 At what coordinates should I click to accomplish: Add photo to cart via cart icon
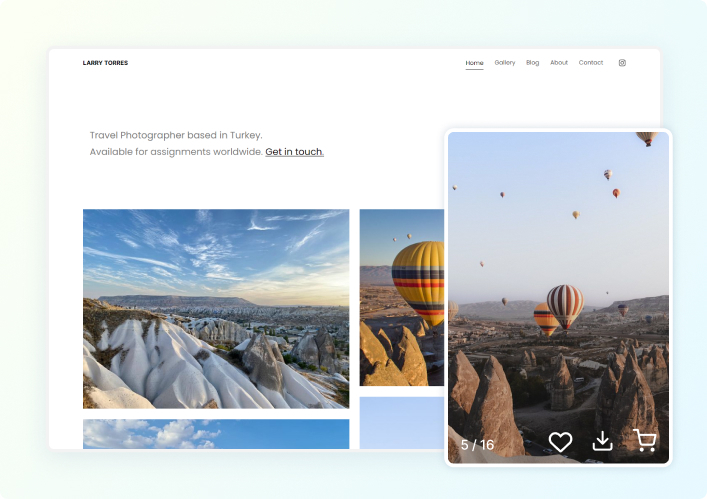click(x=645, y=441)
